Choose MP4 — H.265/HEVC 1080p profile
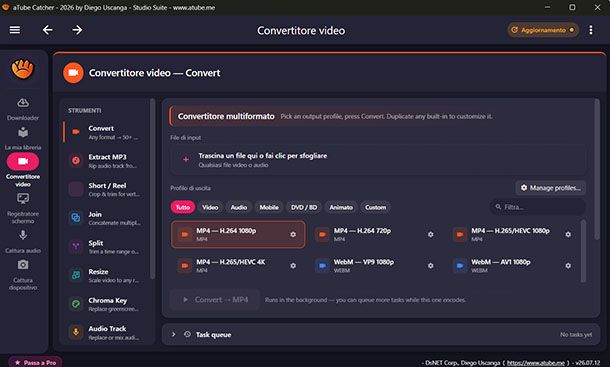Screen dimensions: 610x367 pos(513,234)
